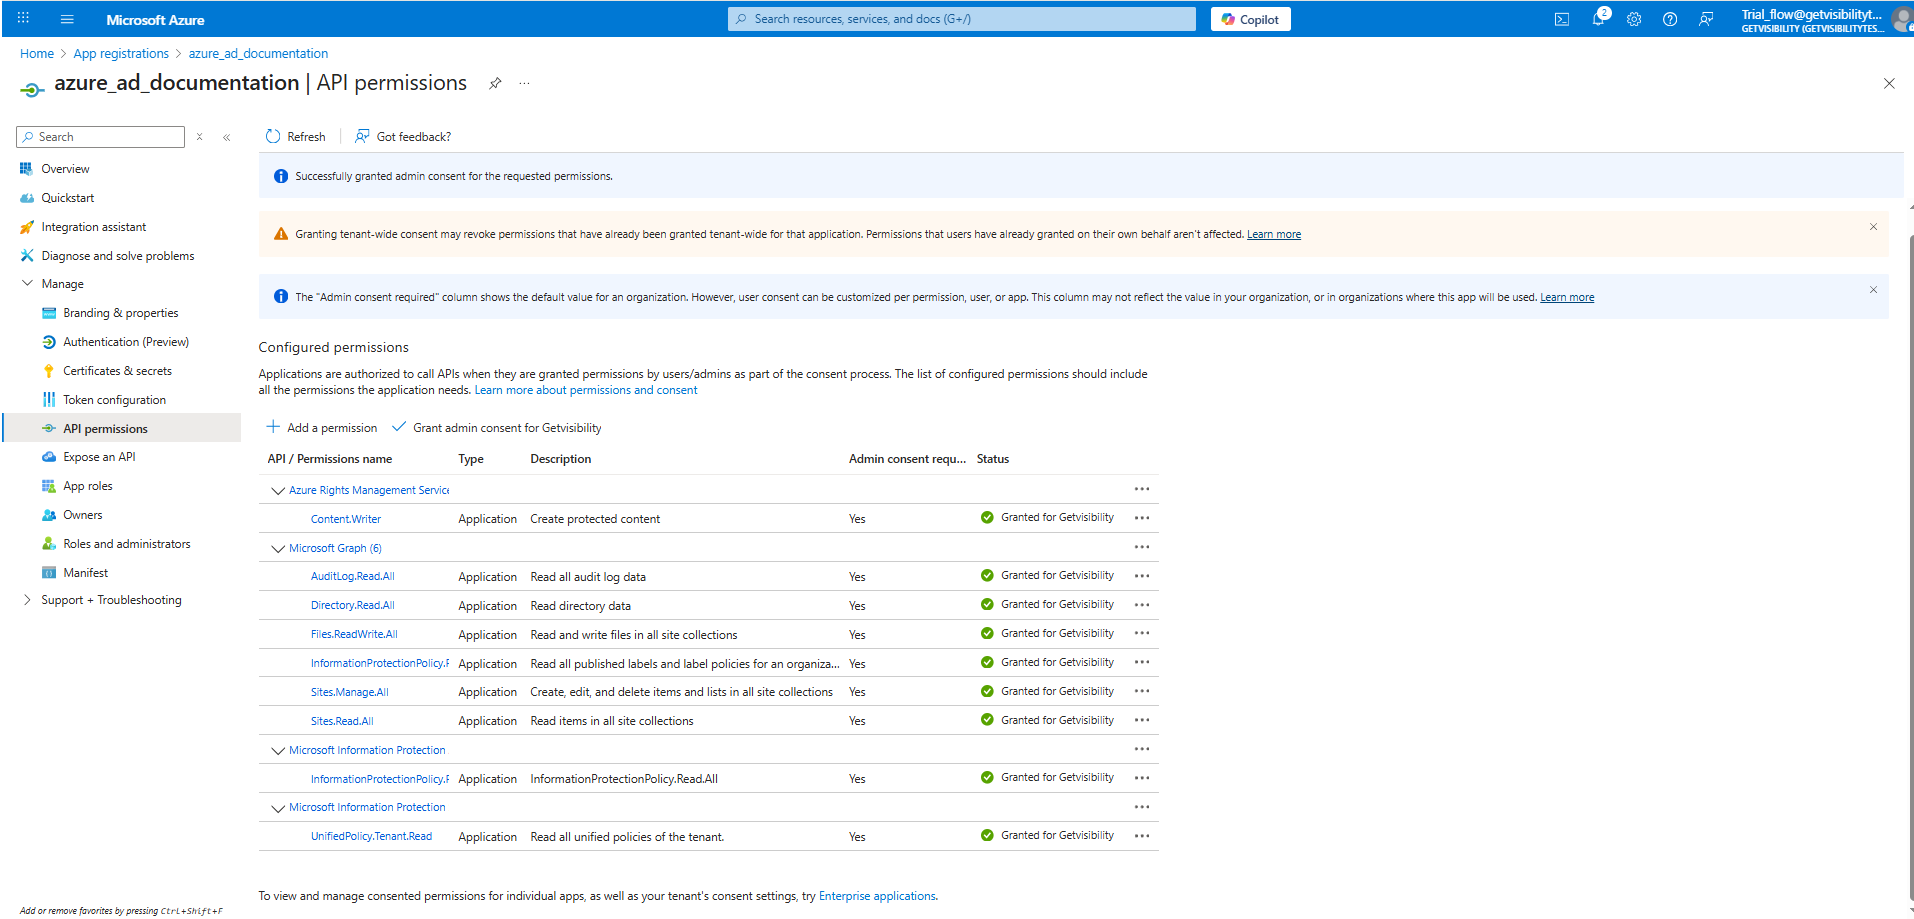This screenshot has width=1914, height=919.
Task: Collapse the Microsoft Graph permissions group
Action: tap(278, 549)
